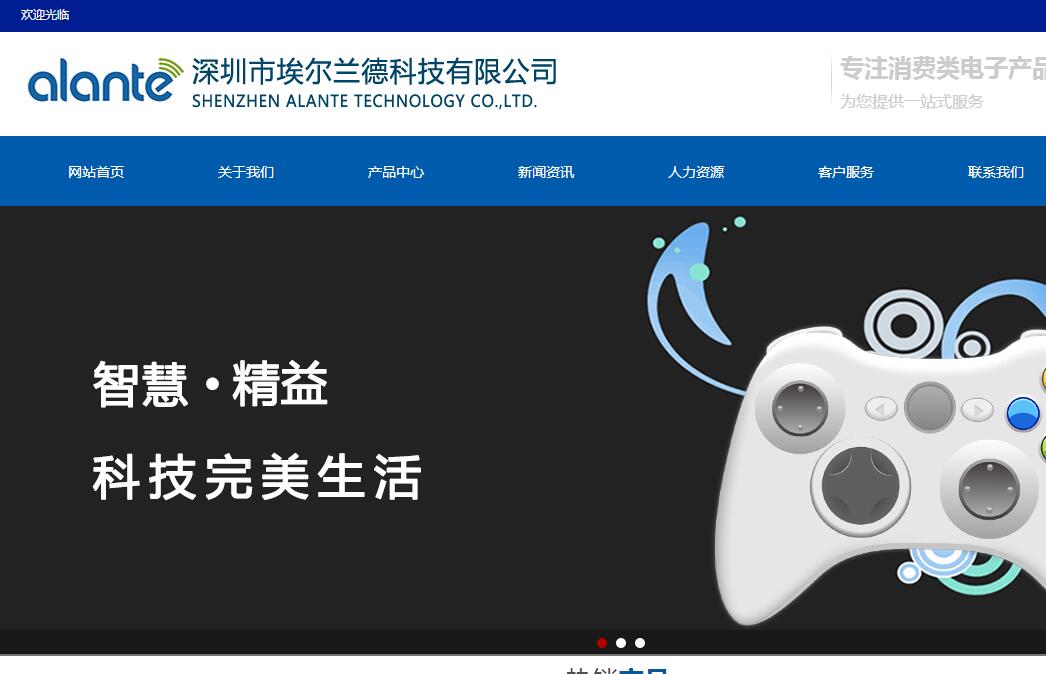Click 深圳市埃尔兰德科技有限公司 company name
Viewport: 1046px width, 674px height.
(x=374, y=72)
